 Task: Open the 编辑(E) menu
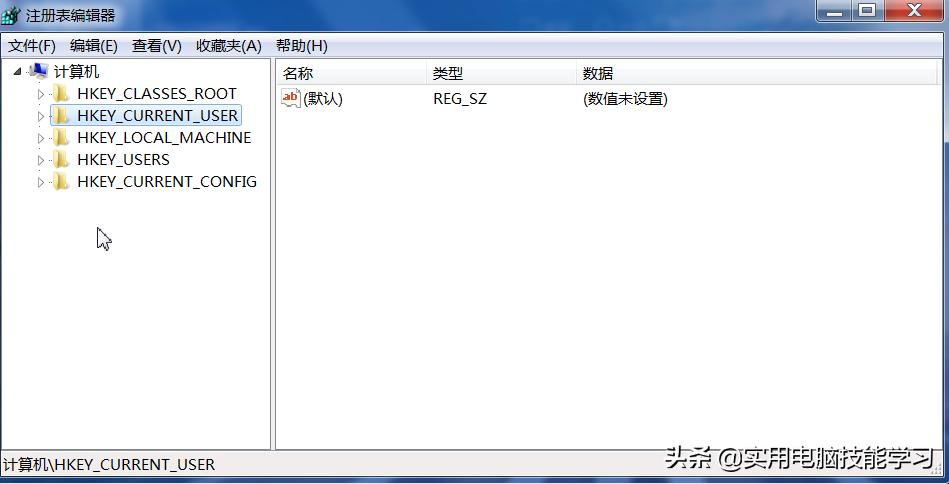(94, 46)
